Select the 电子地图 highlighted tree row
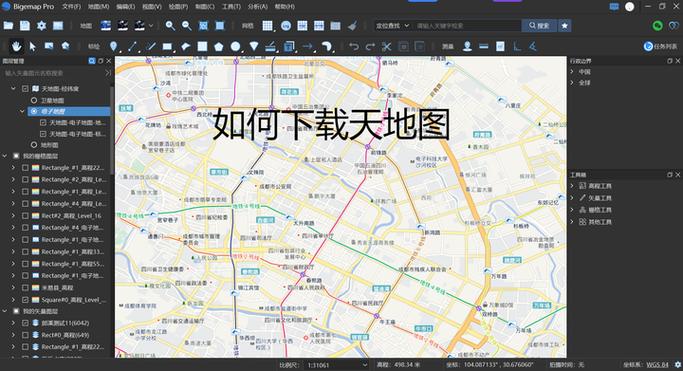Image resolution: width=683 pixels, height=371 pixels. [x=69, y=111]
